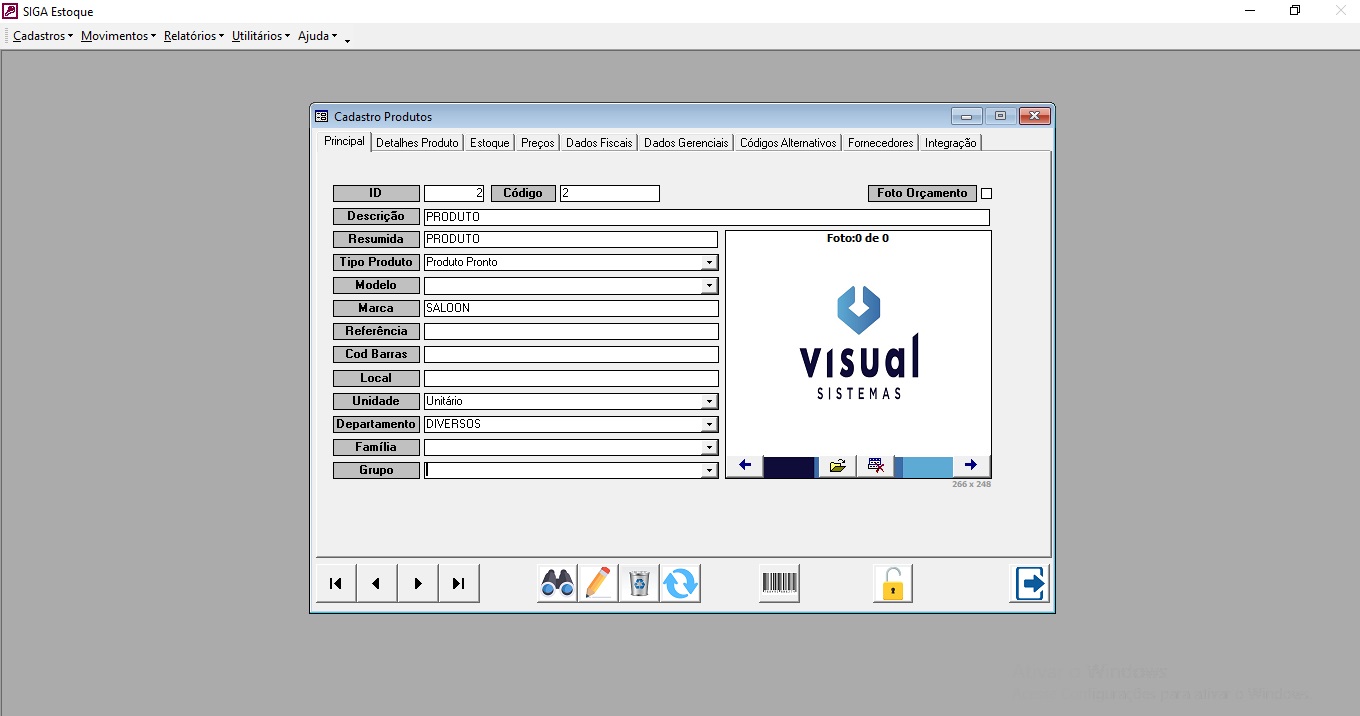This screenshot has height=716, width=1360.
Task: Click the Código label button
Action: [x=523, y=194]
